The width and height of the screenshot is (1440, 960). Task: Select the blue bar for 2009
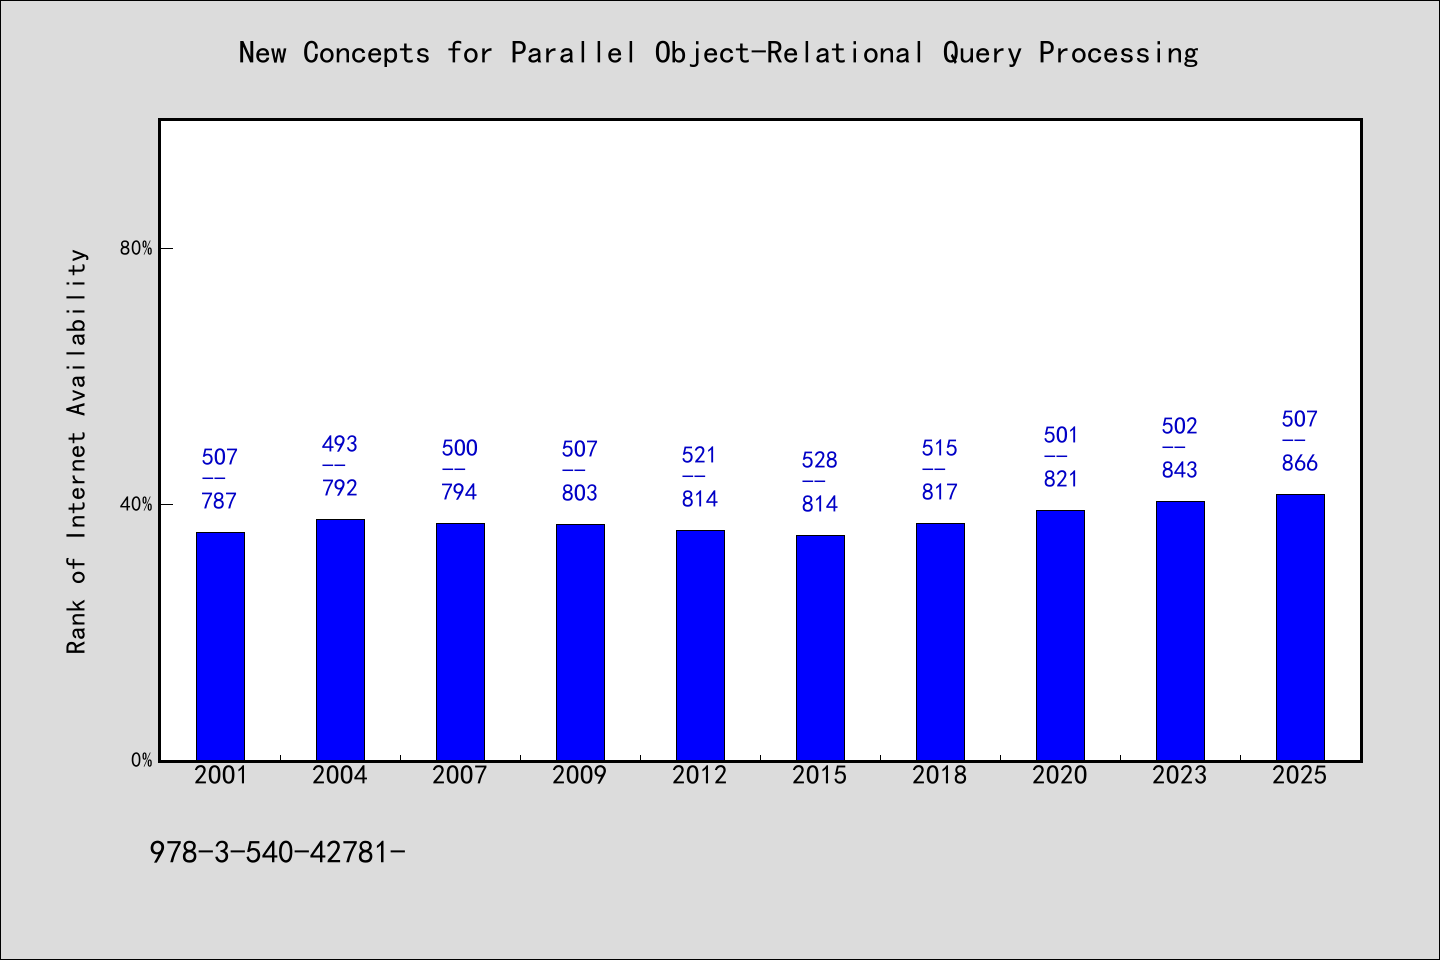[580, 642]
